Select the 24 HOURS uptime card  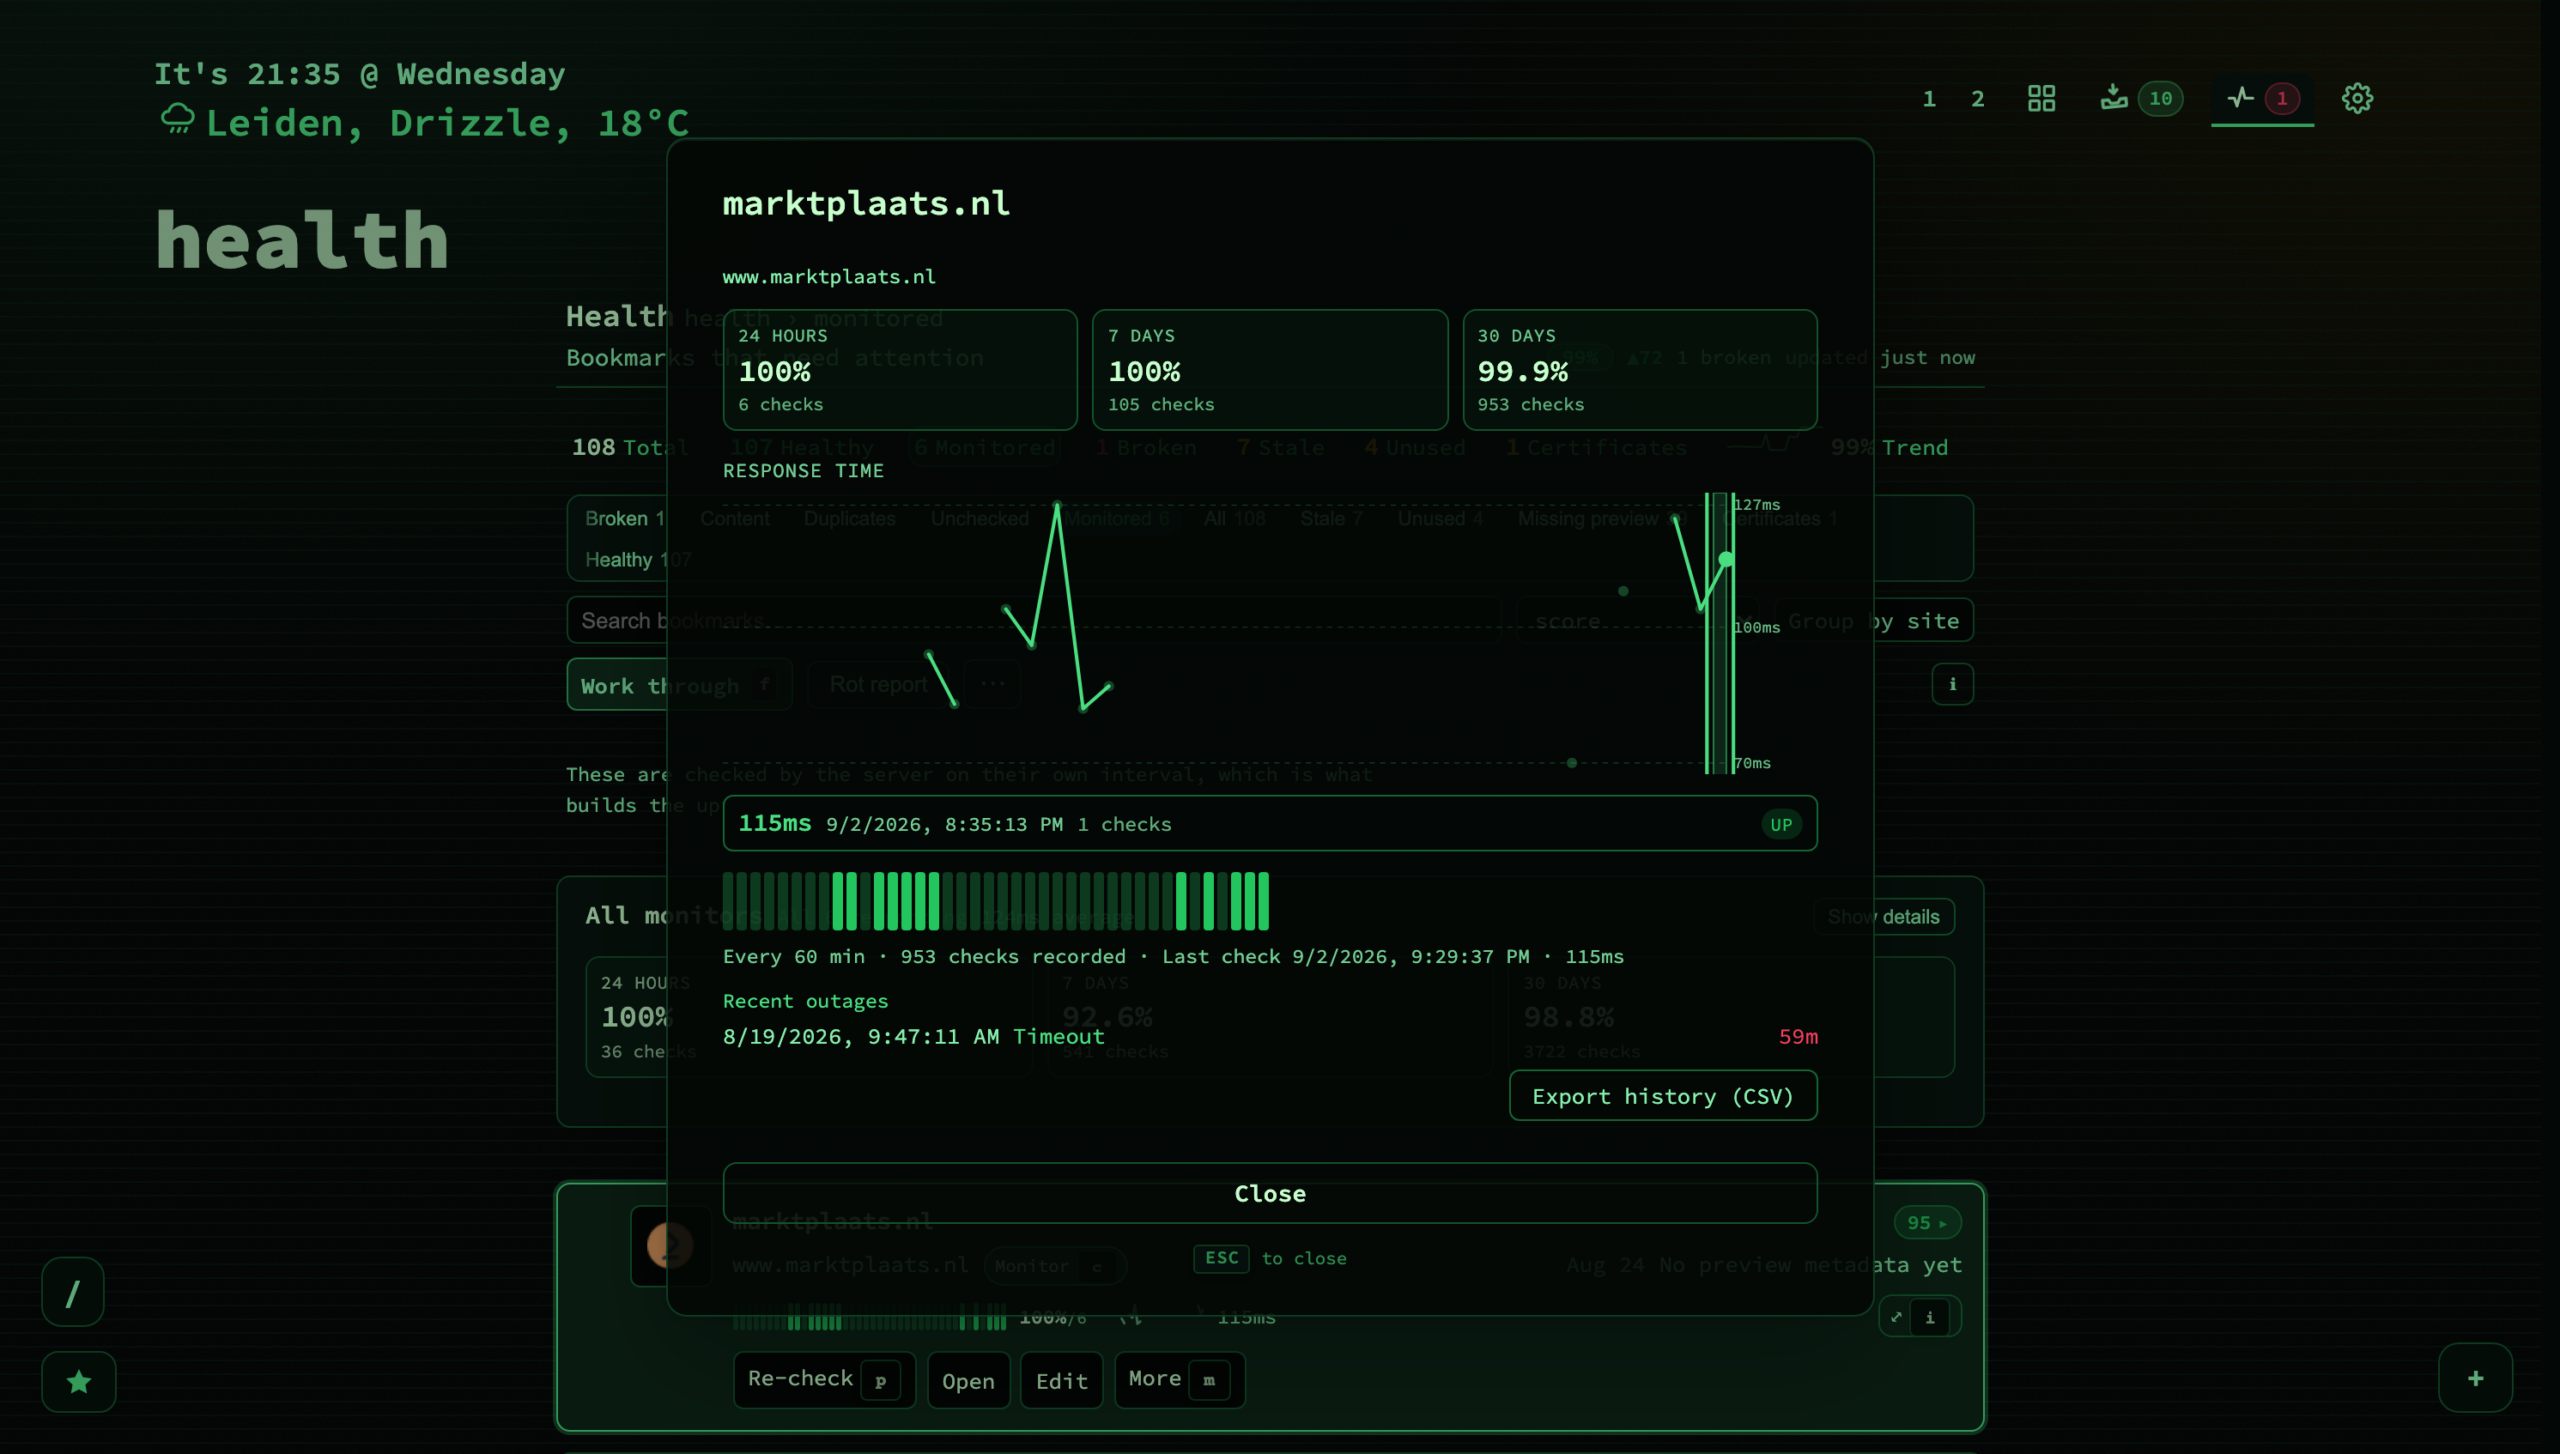pyautogui.click(x=900, y=369)
